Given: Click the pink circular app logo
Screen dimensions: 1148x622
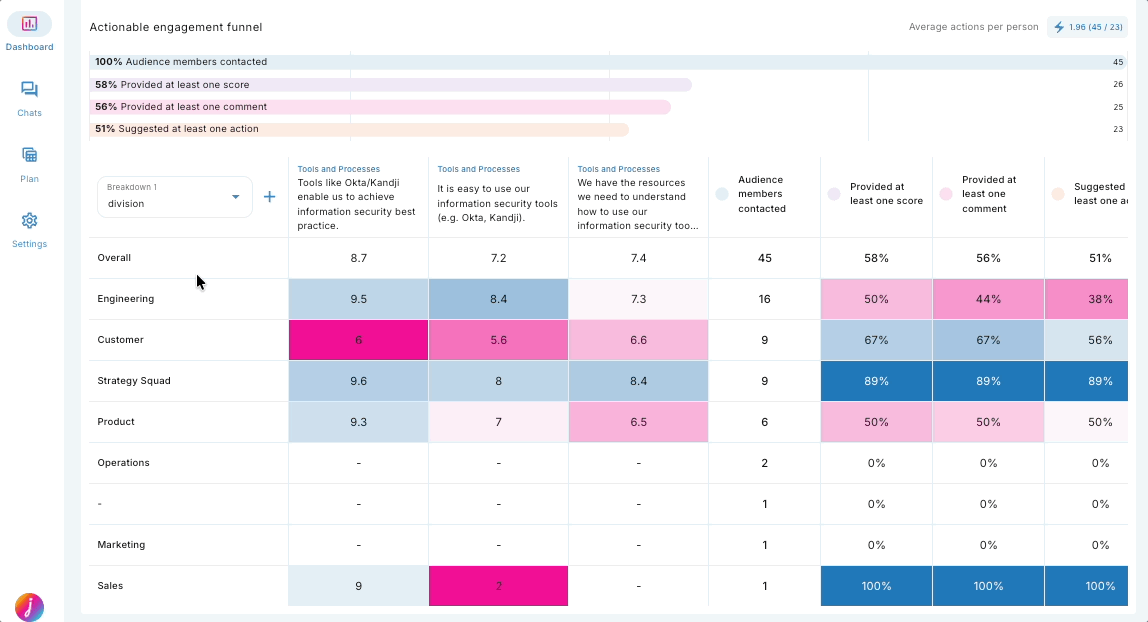Looking at the screenshot, I should pos(29,607).
